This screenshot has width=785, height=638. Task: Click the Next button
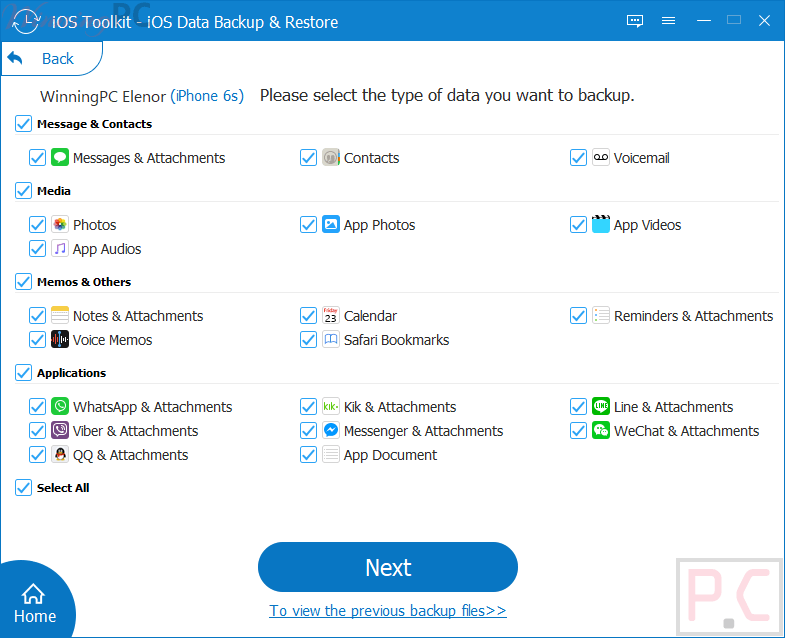(x=387, y=567)
